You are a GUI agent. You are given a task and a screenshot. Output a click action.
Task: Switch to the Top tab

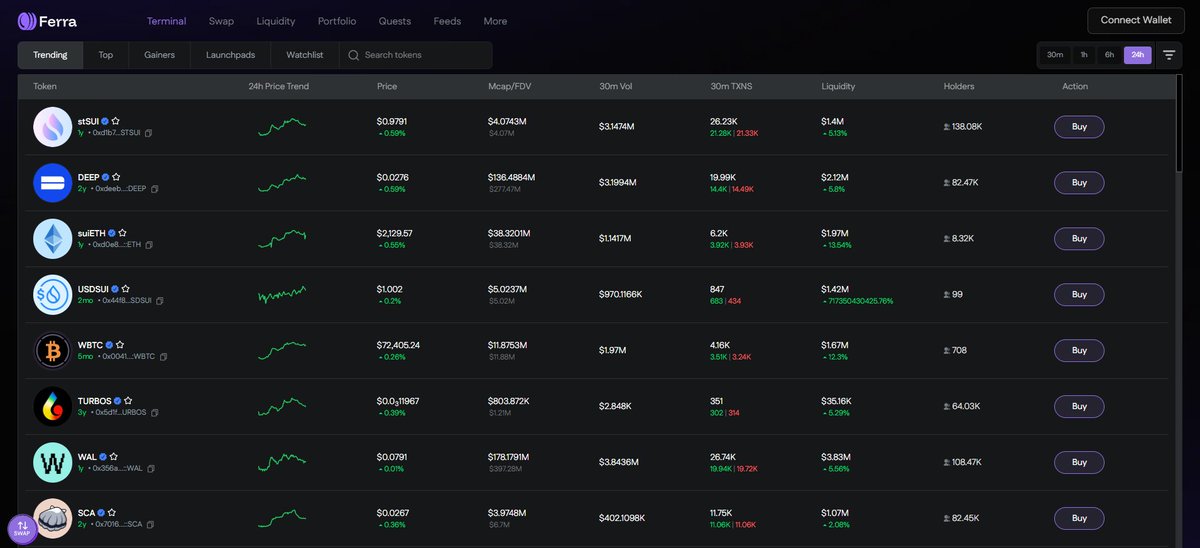[x=106, y=55]
